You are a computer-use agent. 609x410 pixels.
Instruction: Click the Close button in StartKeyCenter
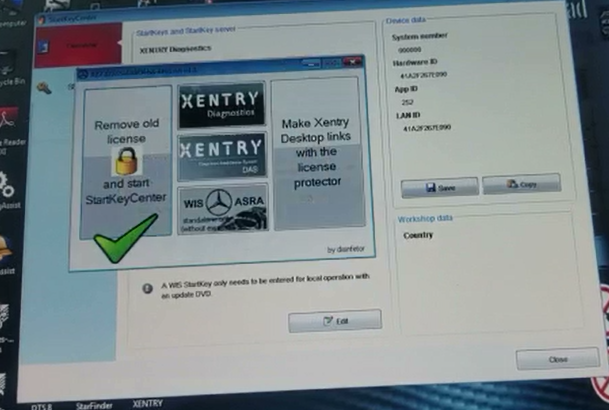[x=558, y=359]
